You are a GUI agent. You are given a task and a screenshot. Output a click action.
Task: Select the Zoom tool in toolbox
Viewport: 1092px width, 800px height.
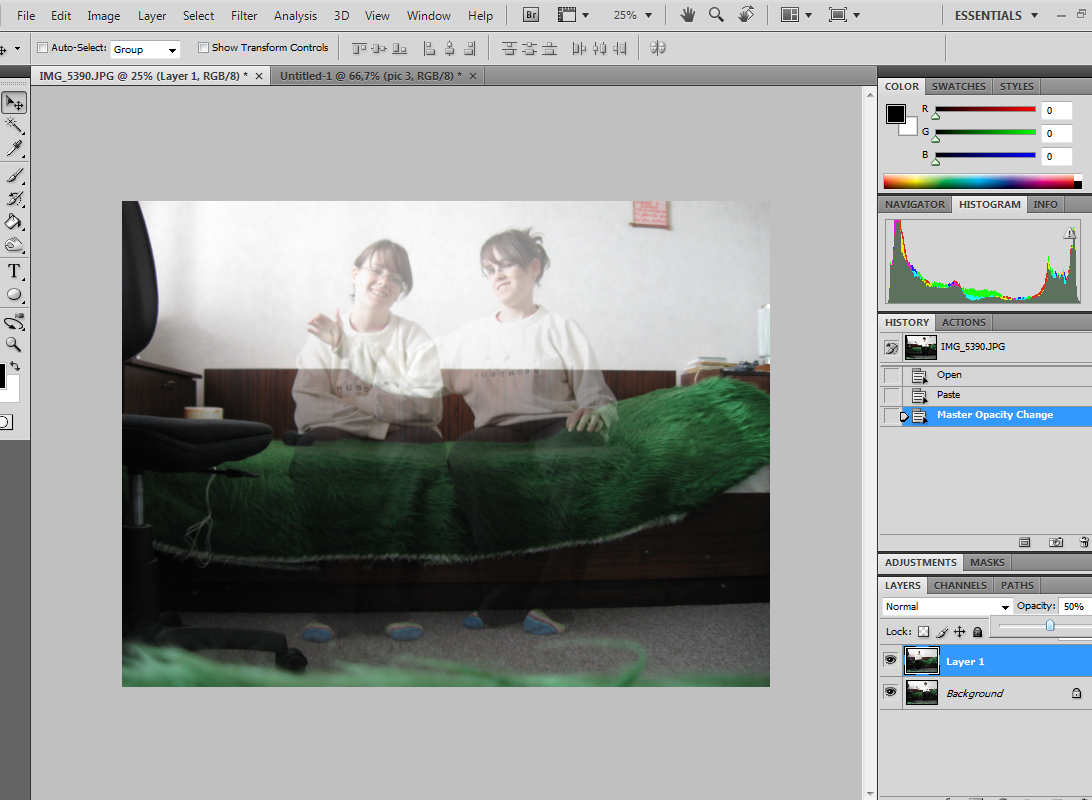tap(14, 344)
